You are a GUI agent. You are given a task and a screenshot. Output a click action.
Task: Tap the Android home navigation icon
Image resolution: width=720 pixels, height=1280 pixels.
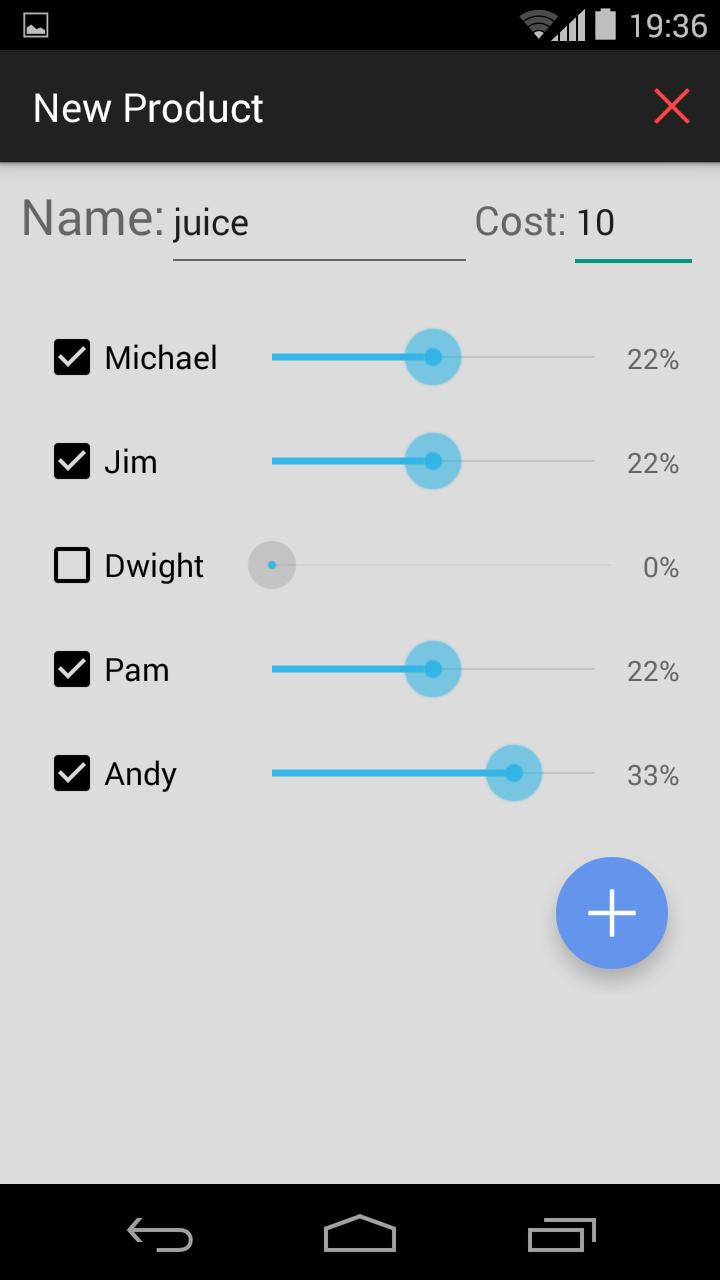360,1234
